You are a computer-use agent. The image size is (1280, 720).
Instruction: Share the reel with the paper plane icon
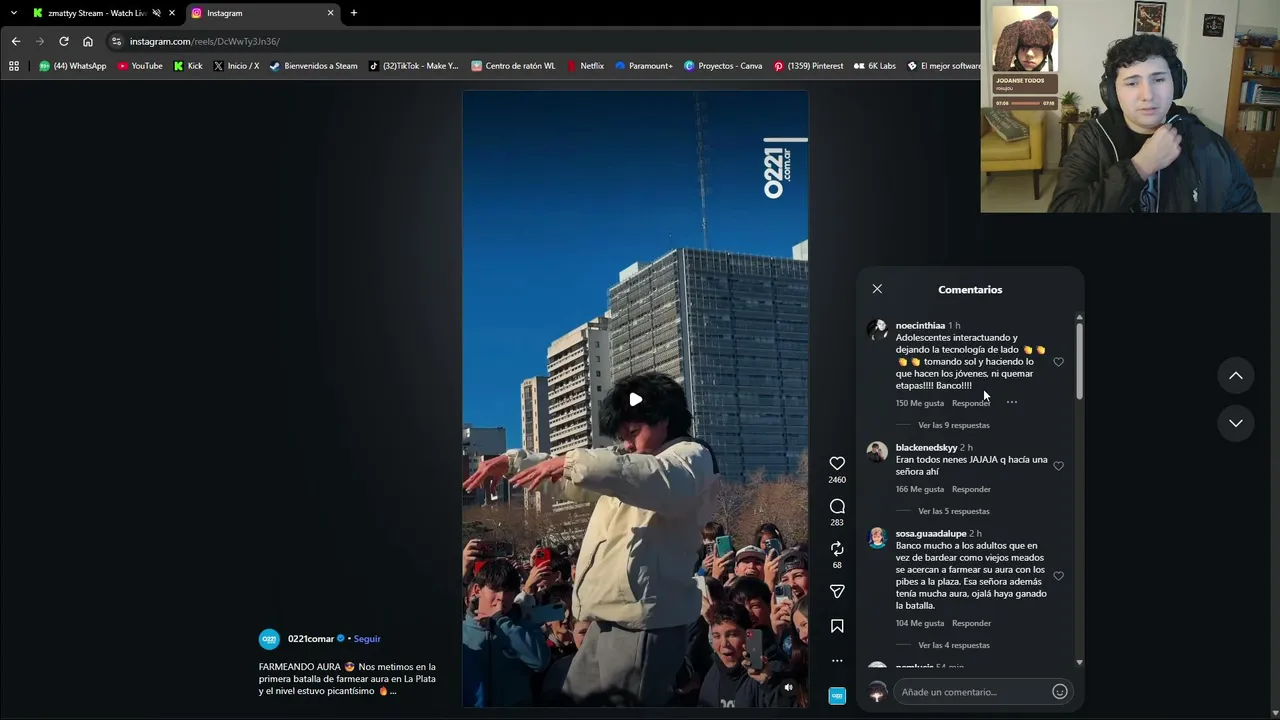837,592
